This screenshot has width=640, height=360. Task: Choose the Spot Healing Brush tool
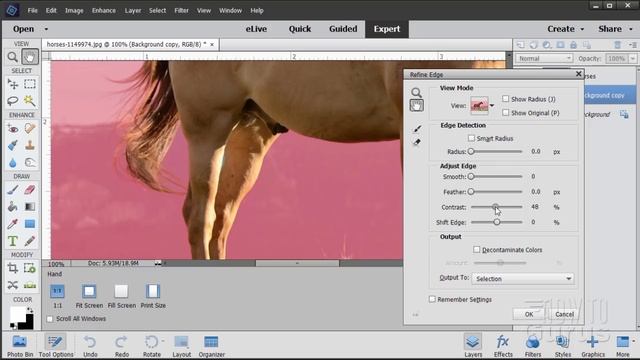[x=29, y=129]
